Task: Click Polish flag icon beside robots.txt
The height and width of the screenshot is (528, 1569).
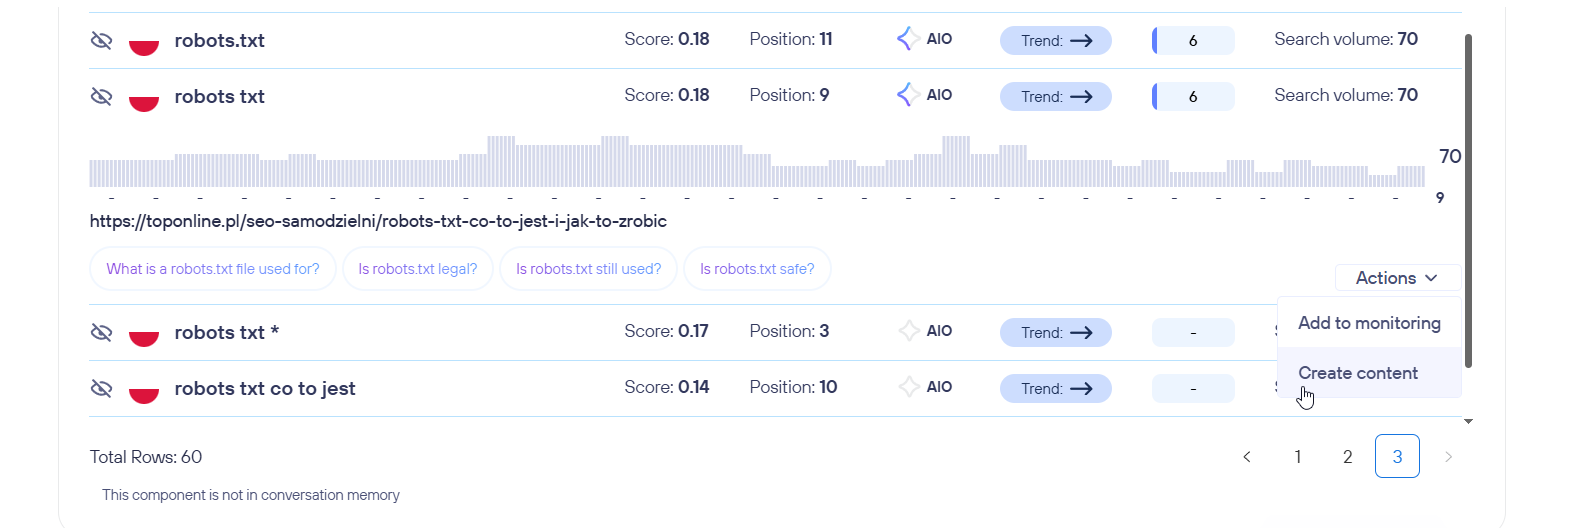Action: 144,42
